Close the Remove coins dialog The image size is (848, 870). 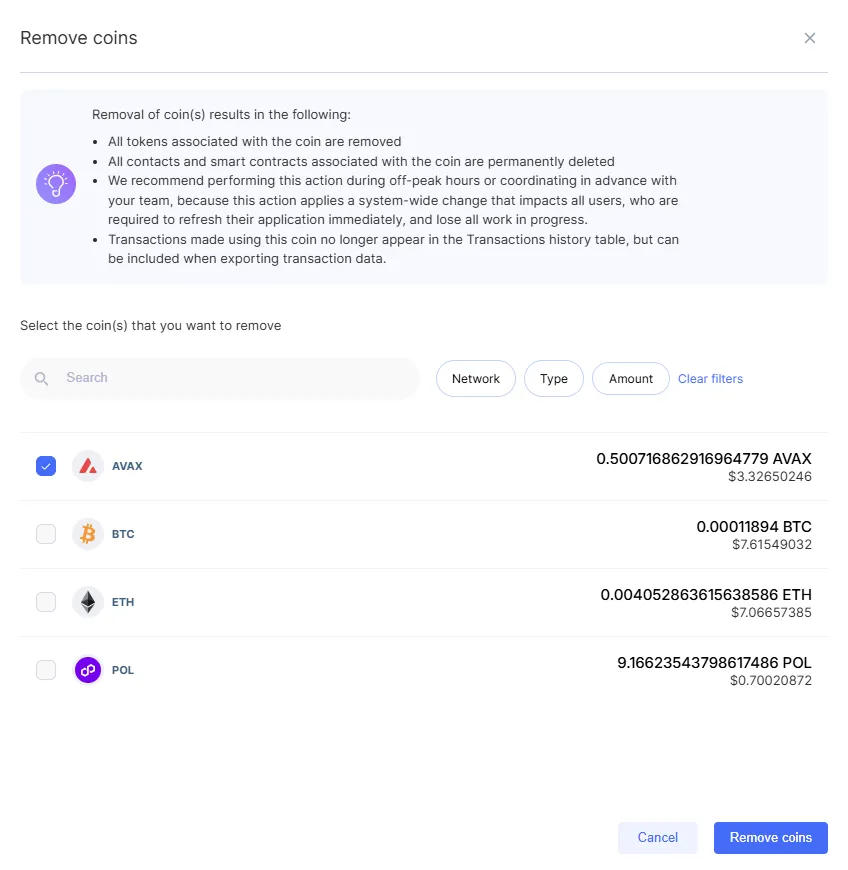810,38
